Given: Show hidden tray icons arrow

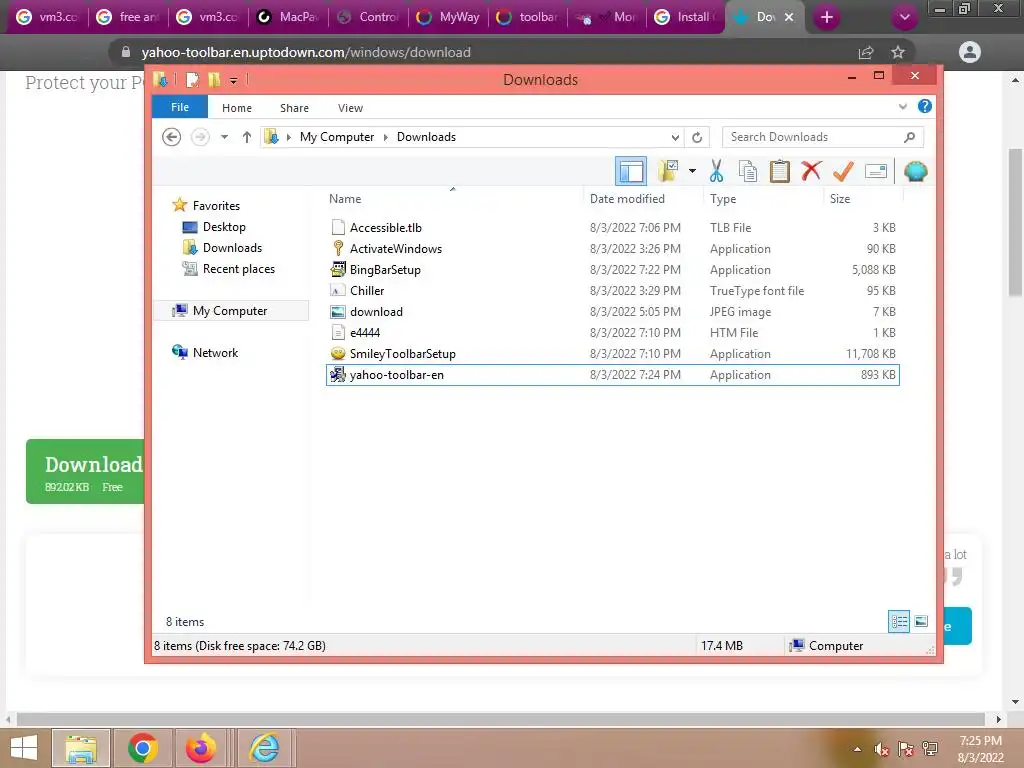Looking at the screenshot, I should point(857,749).
